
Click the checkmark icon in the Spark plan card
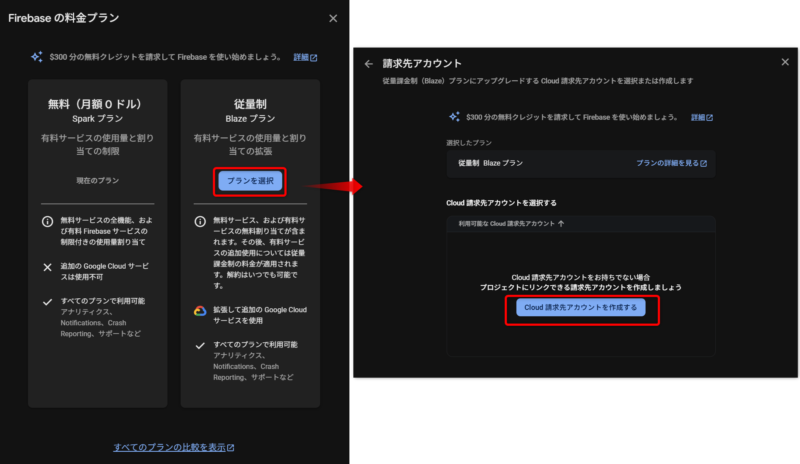tap(47, 302)
